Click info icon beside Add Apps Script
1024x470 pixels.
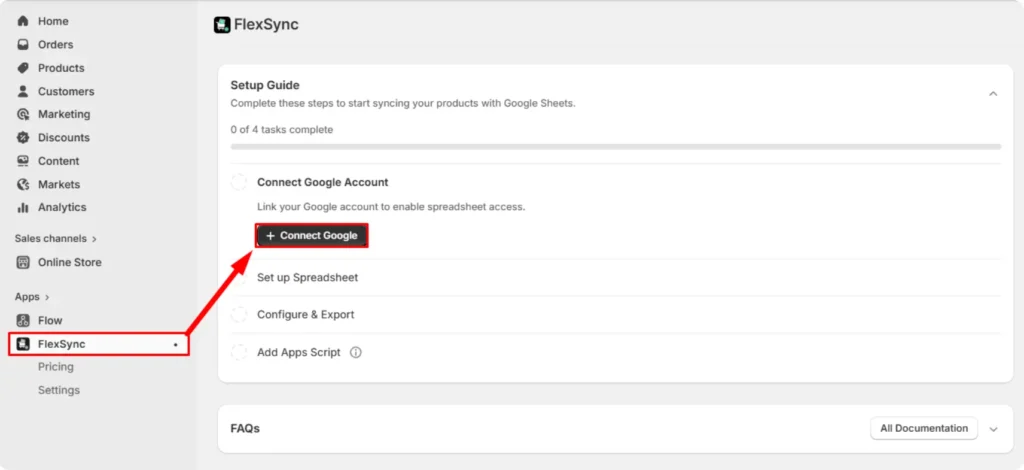tap(355, 352)
